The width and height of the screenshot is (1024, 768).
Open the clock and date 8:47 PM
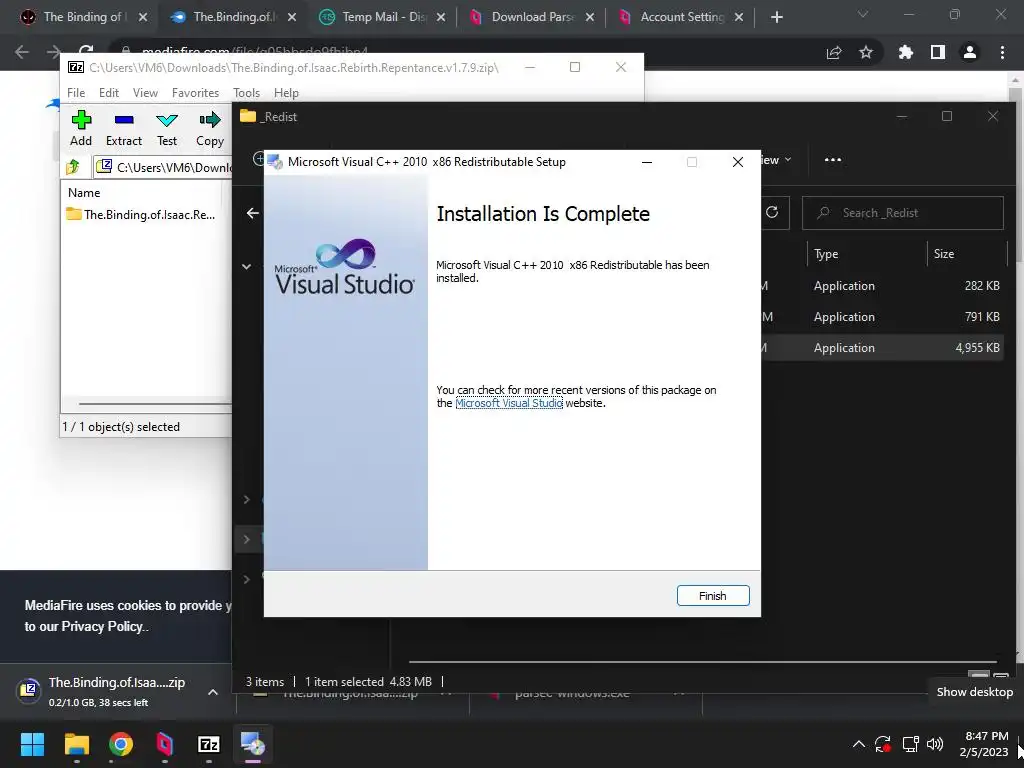coord(984,744)
